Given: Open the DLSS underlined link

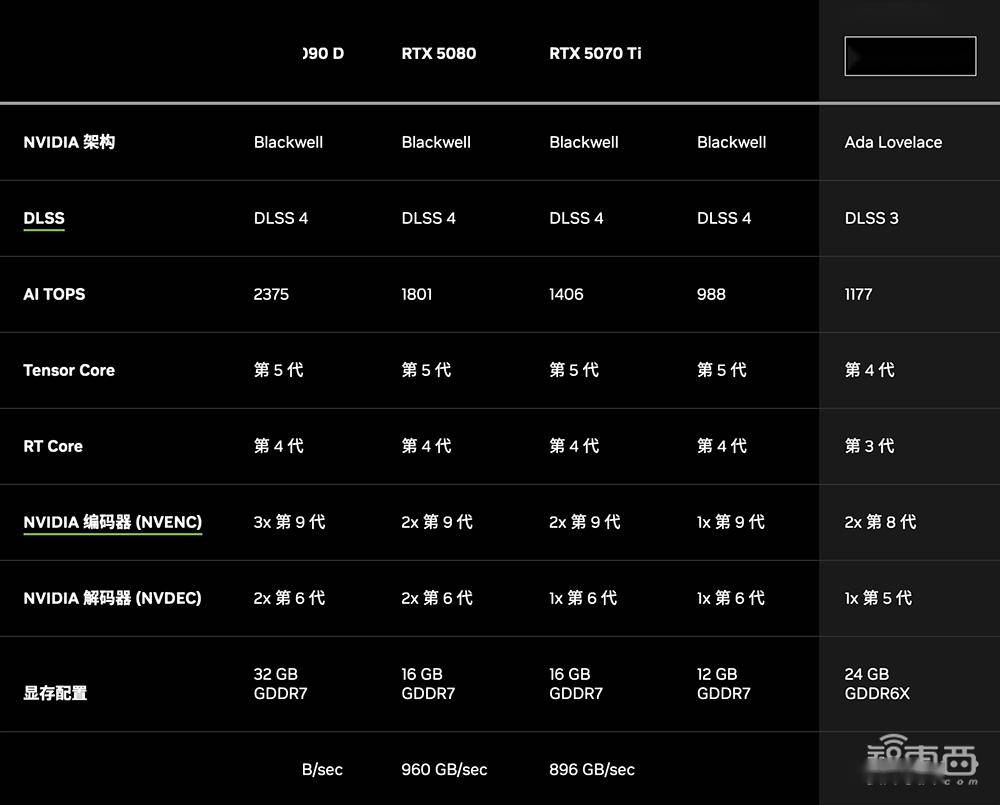Looking at the screenshot, I should 44,218.
